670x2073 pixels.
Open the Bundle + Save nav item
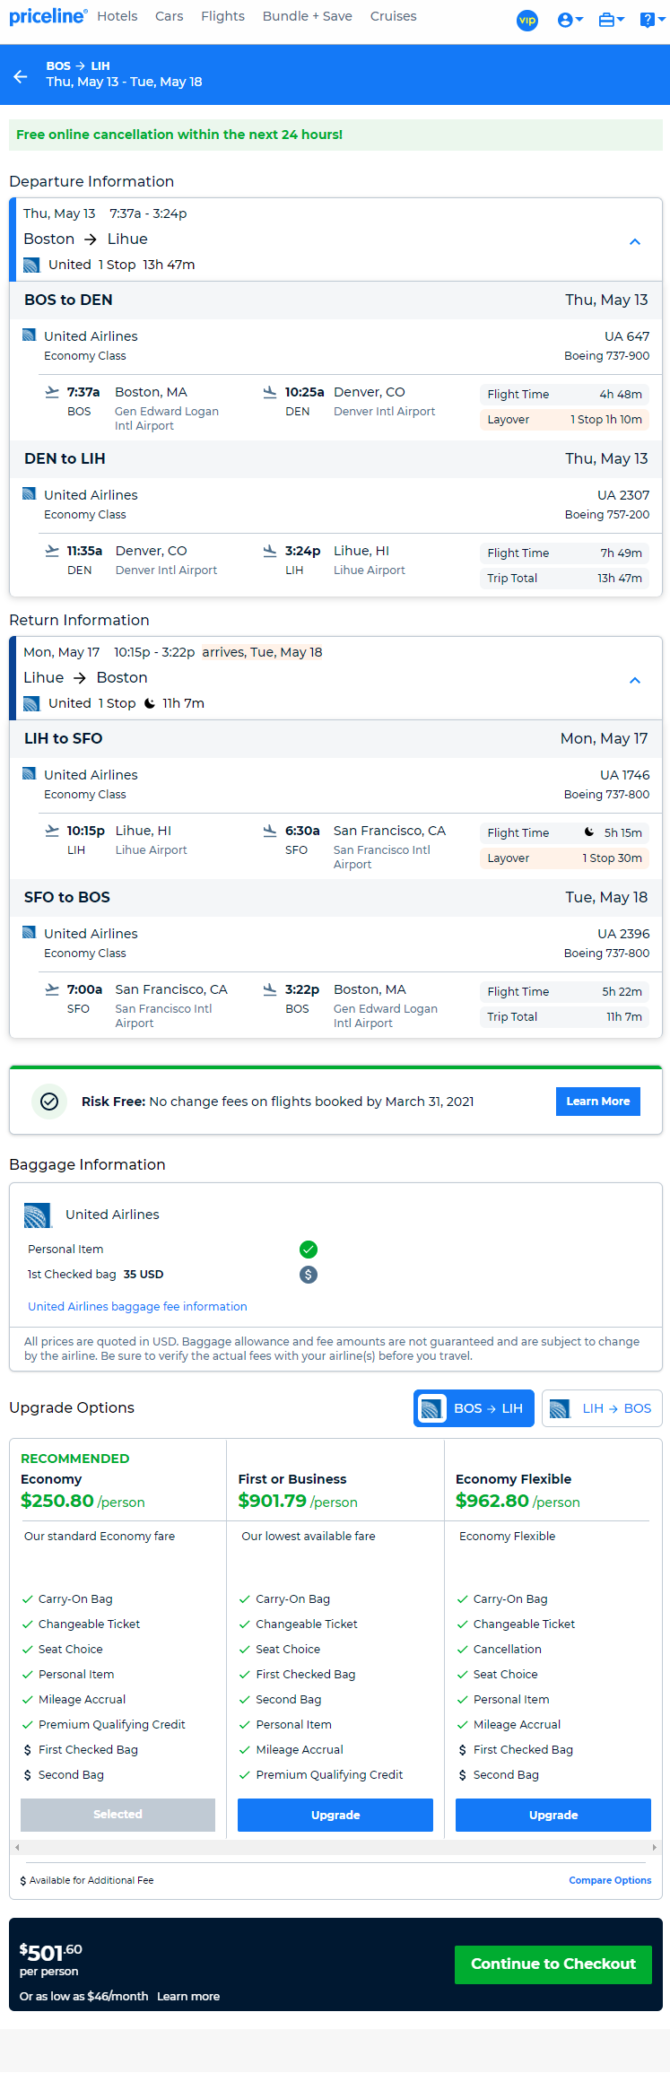coord(307,16)
